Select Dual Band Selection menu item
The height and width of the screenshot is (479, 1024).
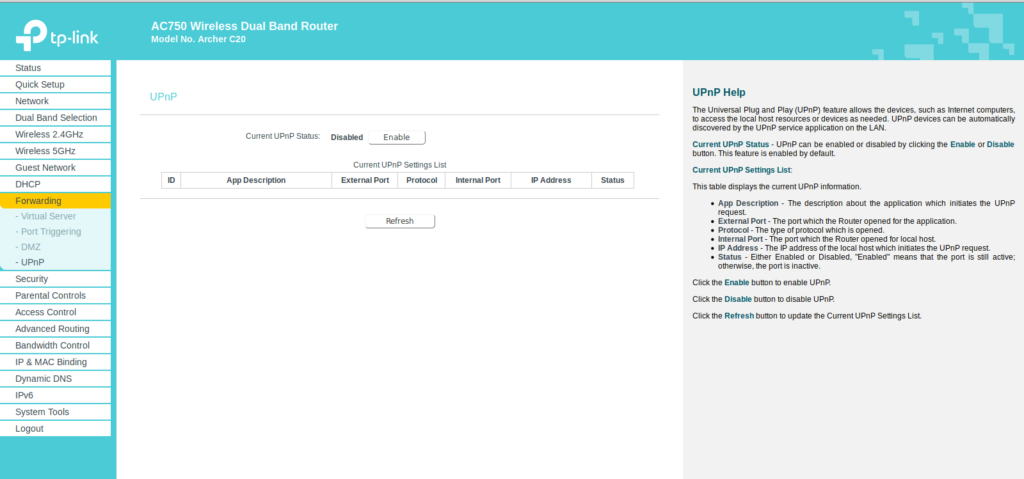56,118
